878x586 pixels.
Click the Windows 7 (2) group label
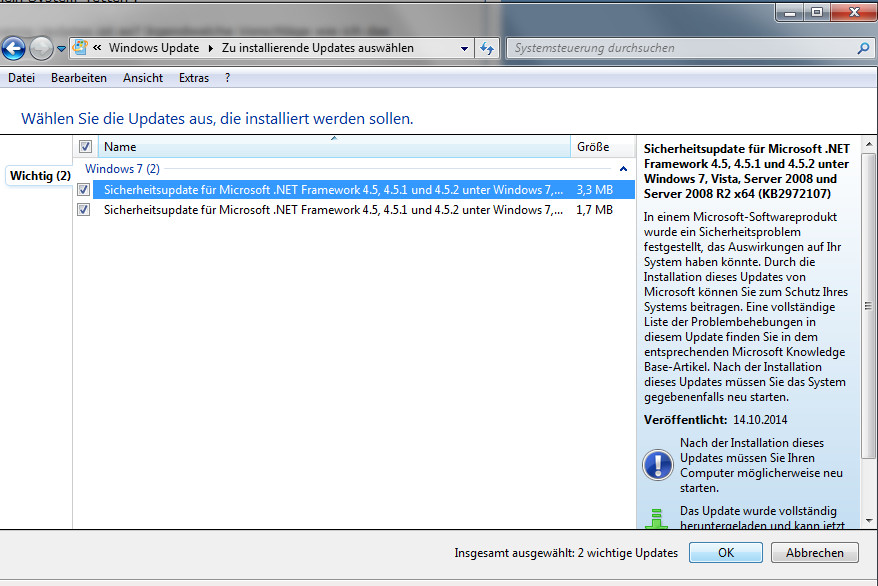[122, 168]
